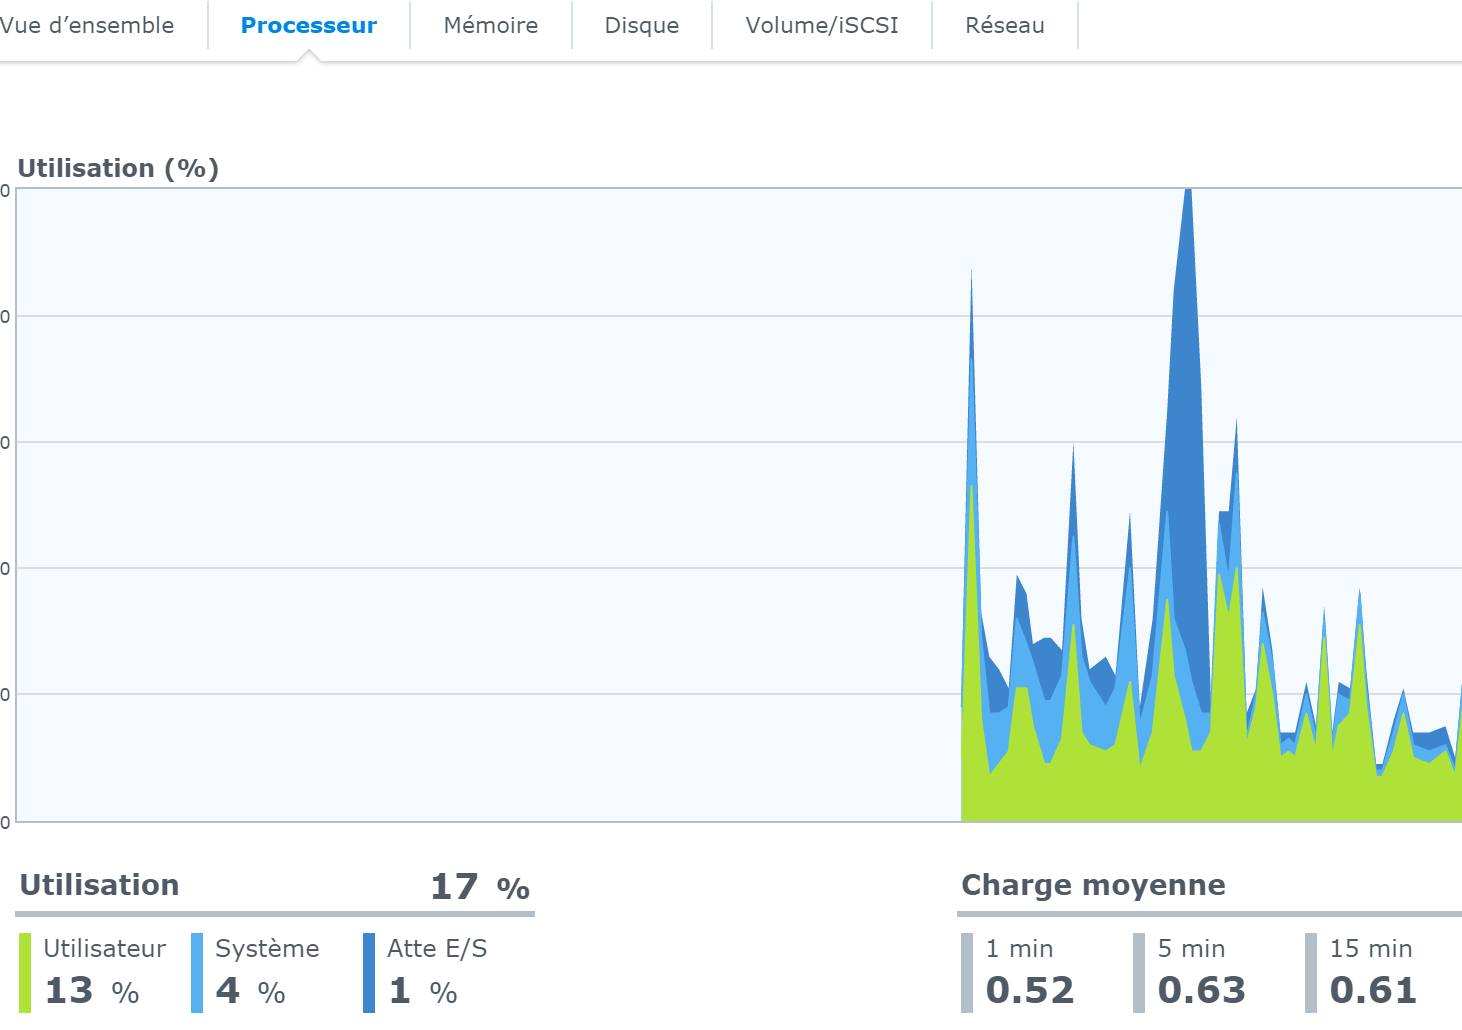This screenshot has width=1462, height=1030.
Task: Click the Utilisateur 13 % value
Action: (92, 991)
